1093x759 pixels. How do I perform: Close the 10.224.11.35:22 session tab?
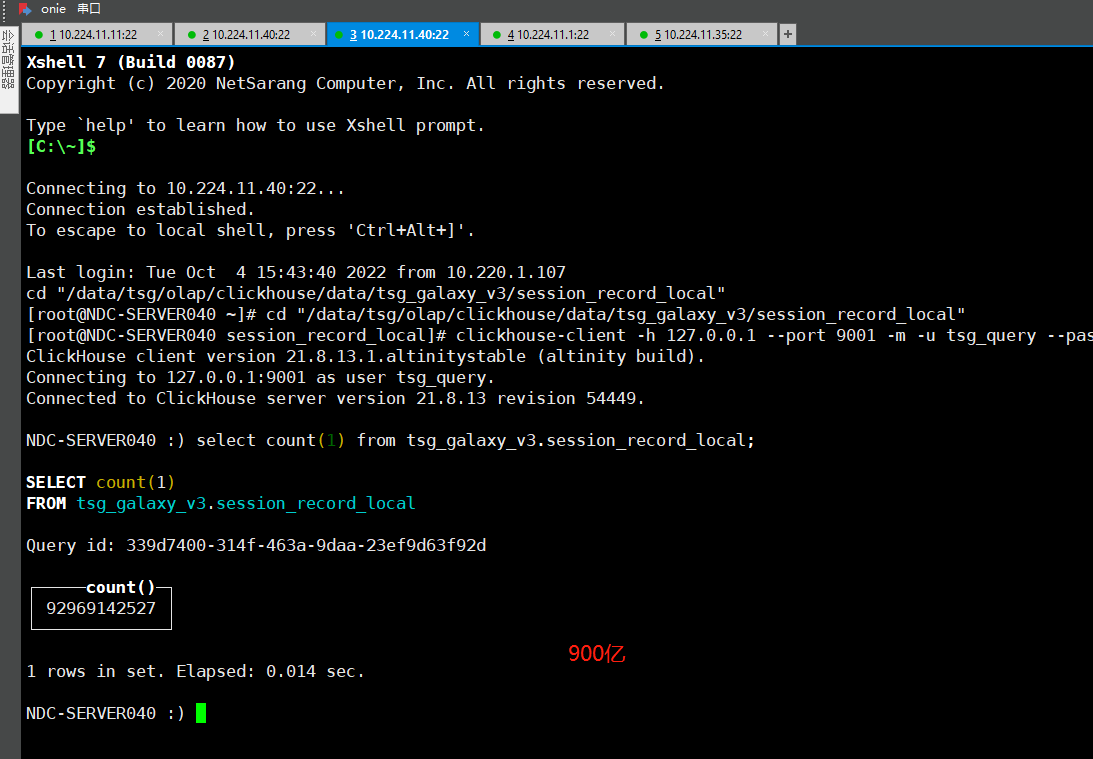766,34
